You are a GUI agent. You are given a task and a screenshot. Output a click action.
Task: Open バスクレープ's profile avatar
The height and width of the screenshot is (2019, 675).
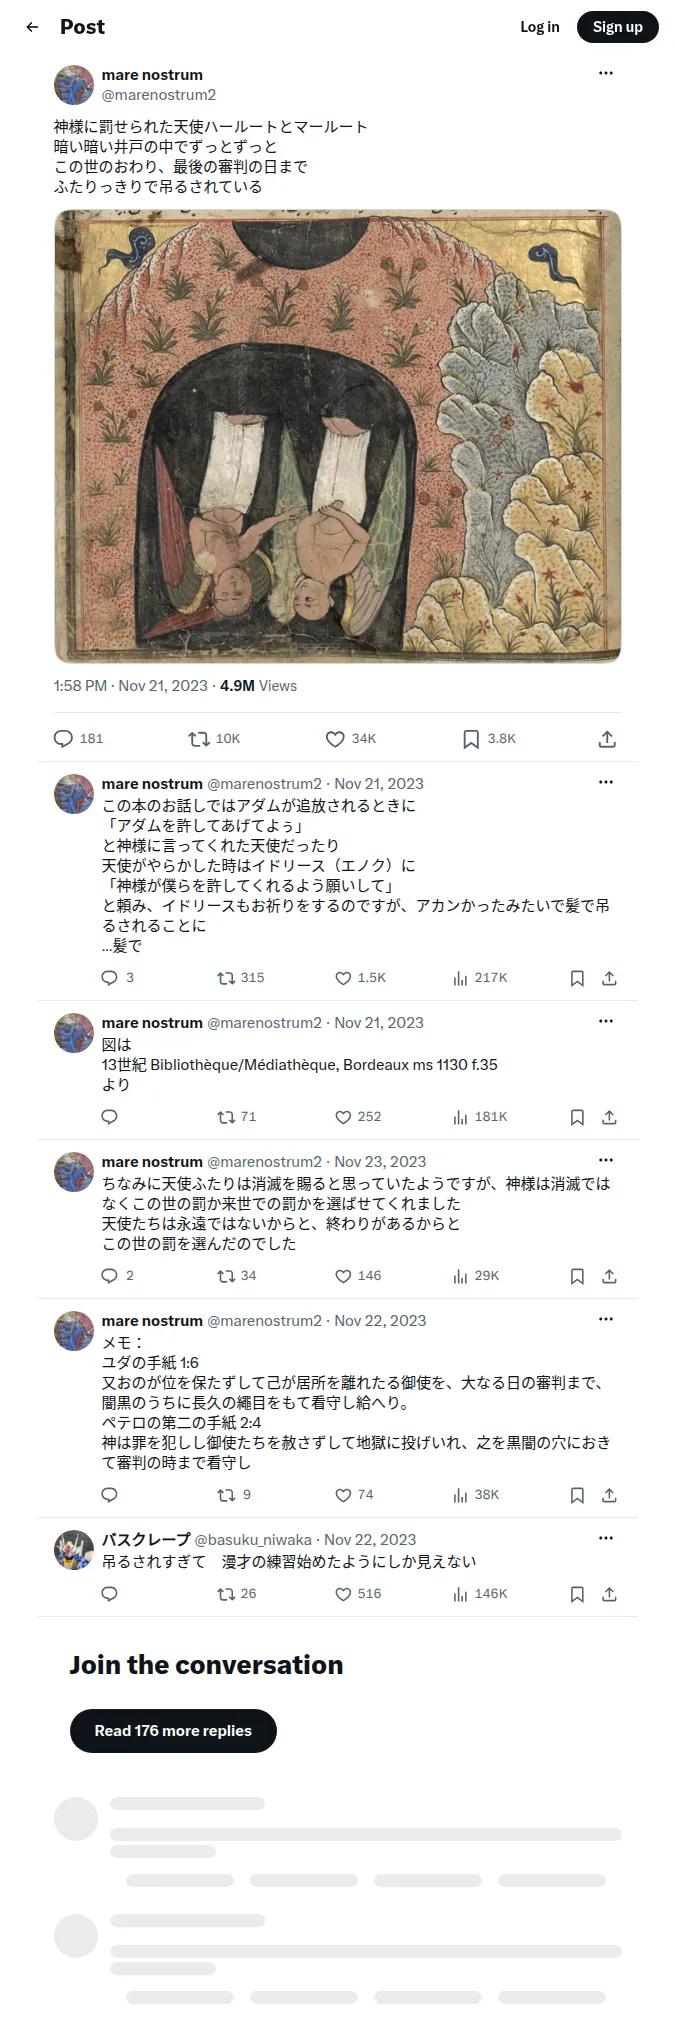(x=74, y=1550)
